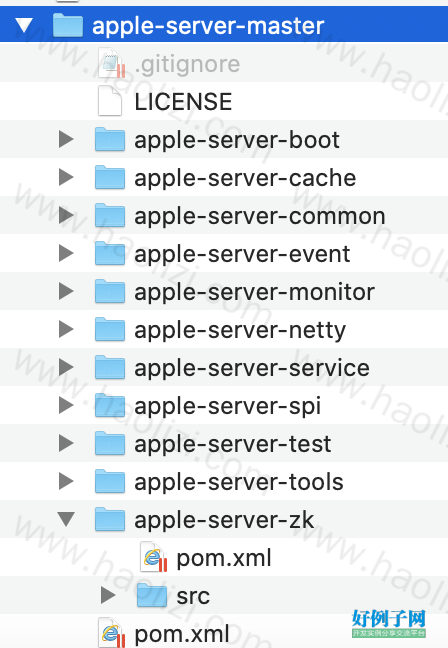Click the src folder icon

point(152,595)
